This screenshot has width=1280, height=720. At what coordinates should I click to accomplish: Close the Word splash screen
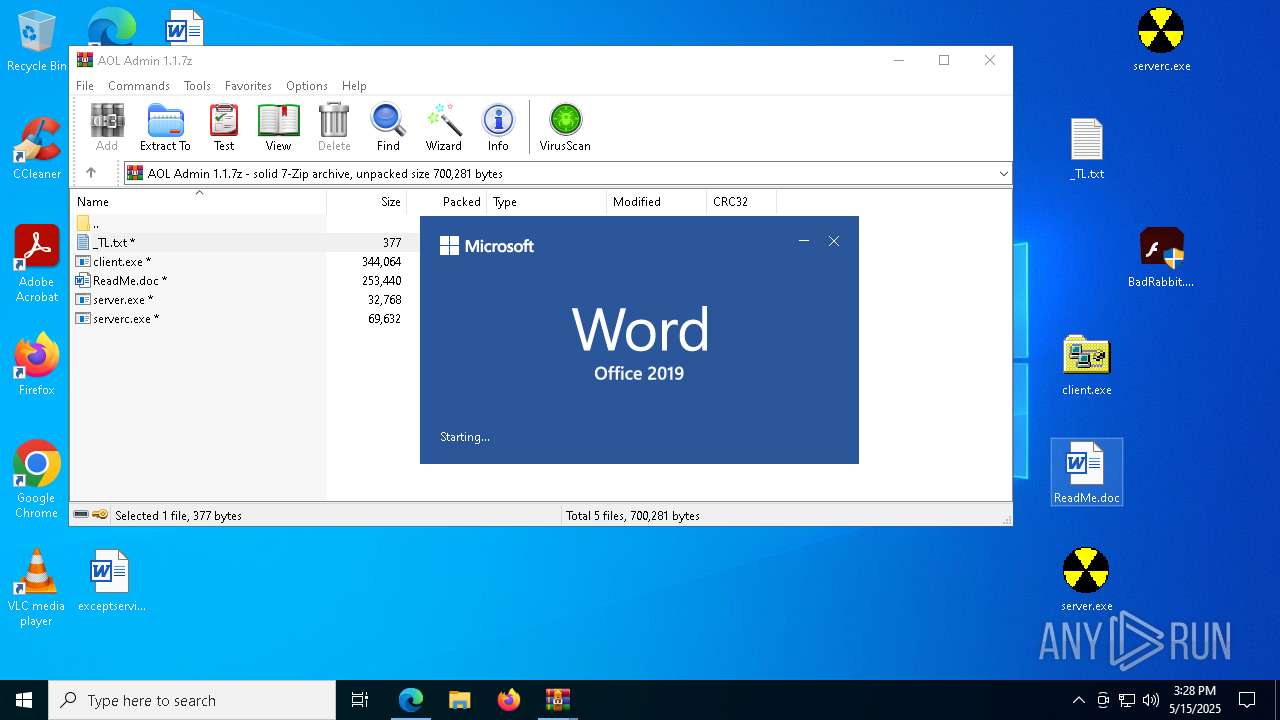click(x=834, y=241)
